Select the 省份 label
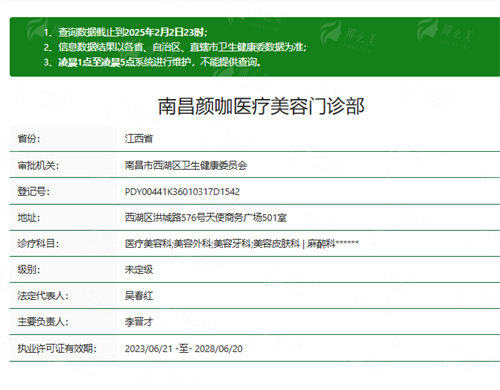Screen dimensions: 500x390 [29, 138]
